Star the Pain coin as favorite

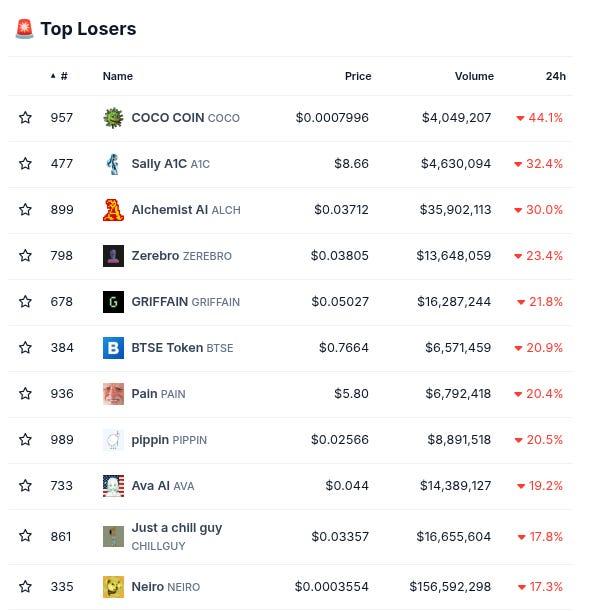[25, 393]
